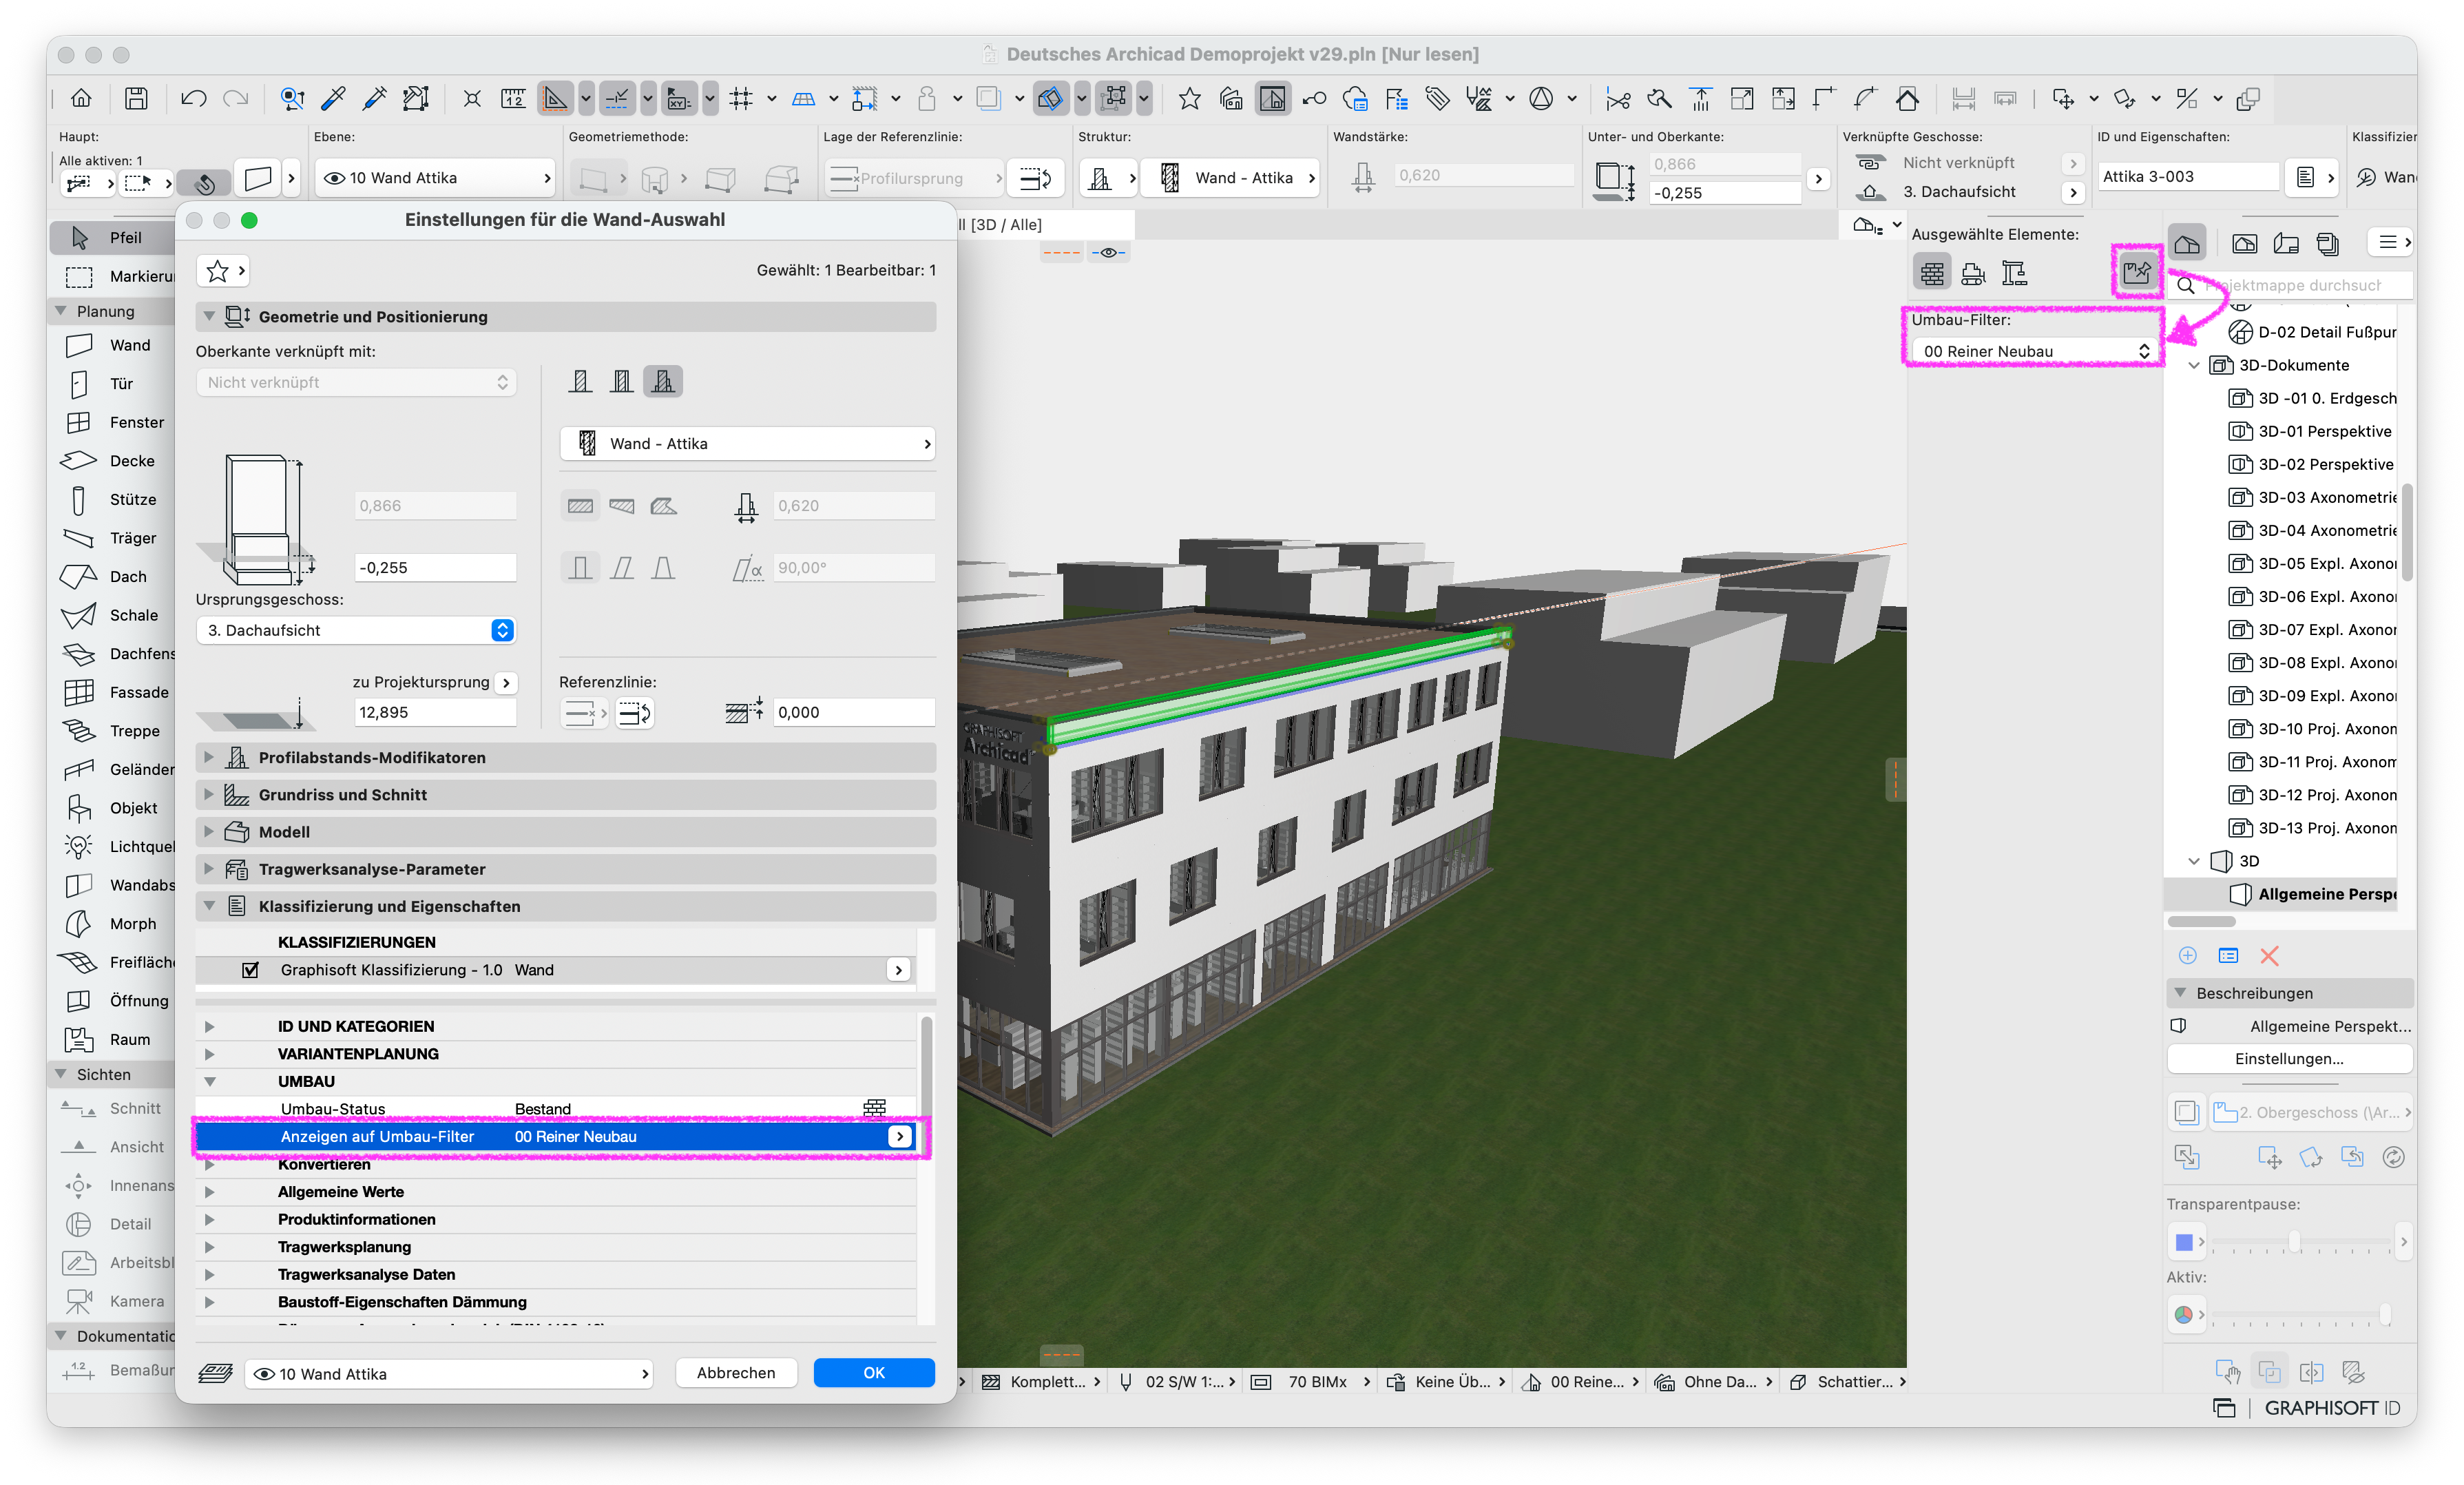
Task: Click the Abbrechen button
Action: coord(736,1373)
